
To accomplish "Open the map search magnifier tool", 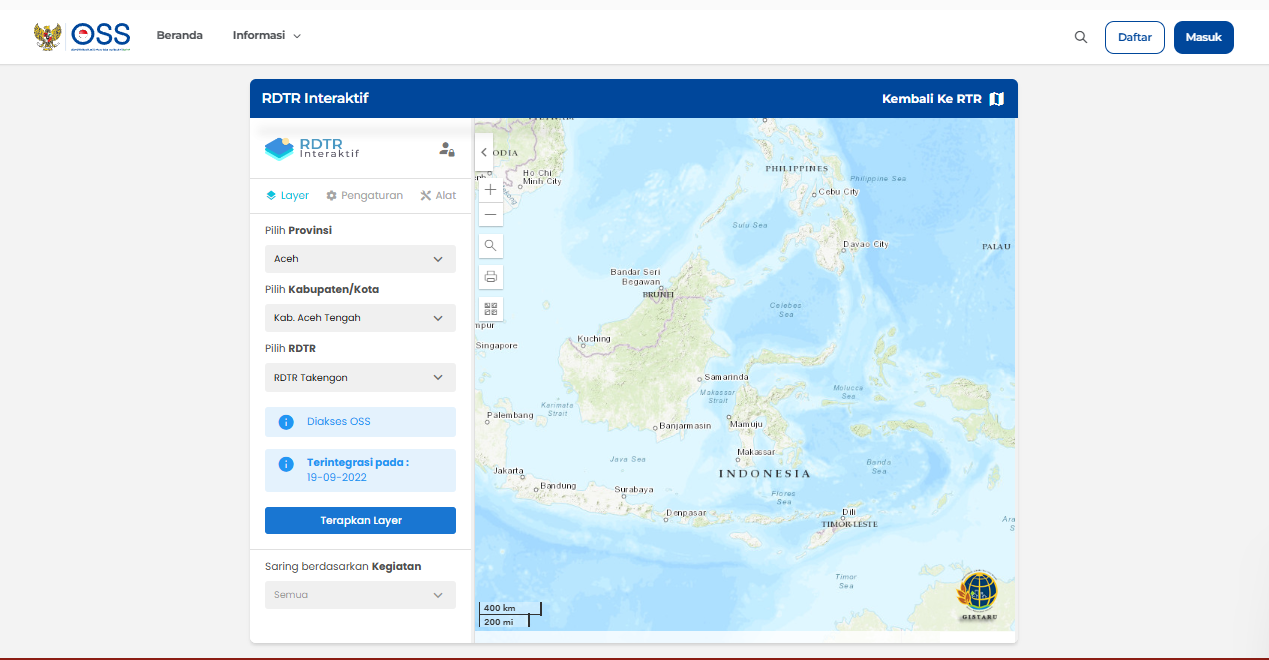I will [490, 245].
